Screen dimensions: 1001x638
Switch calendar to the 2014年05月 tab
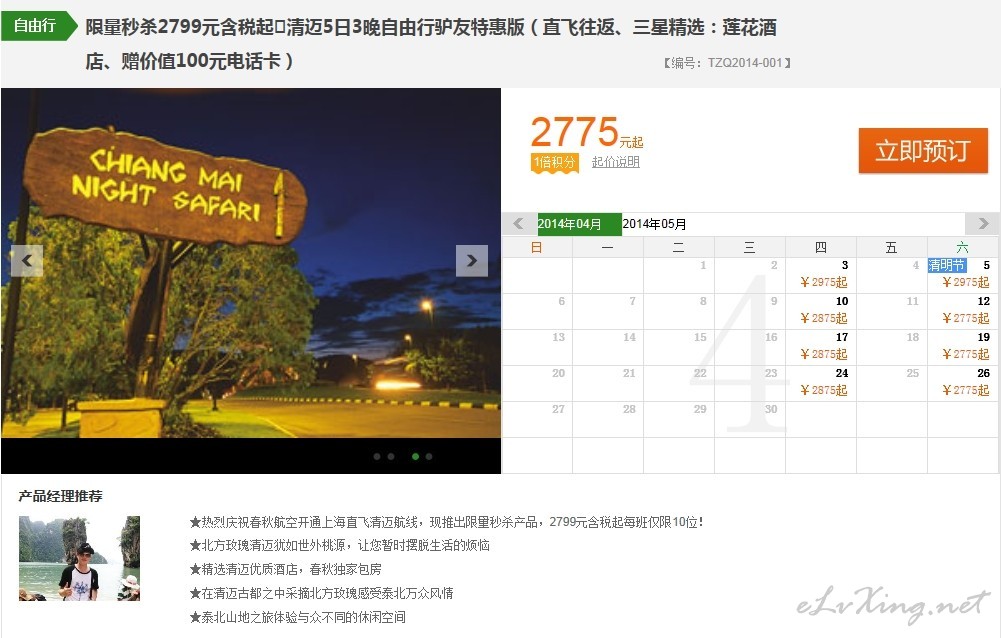654,224
